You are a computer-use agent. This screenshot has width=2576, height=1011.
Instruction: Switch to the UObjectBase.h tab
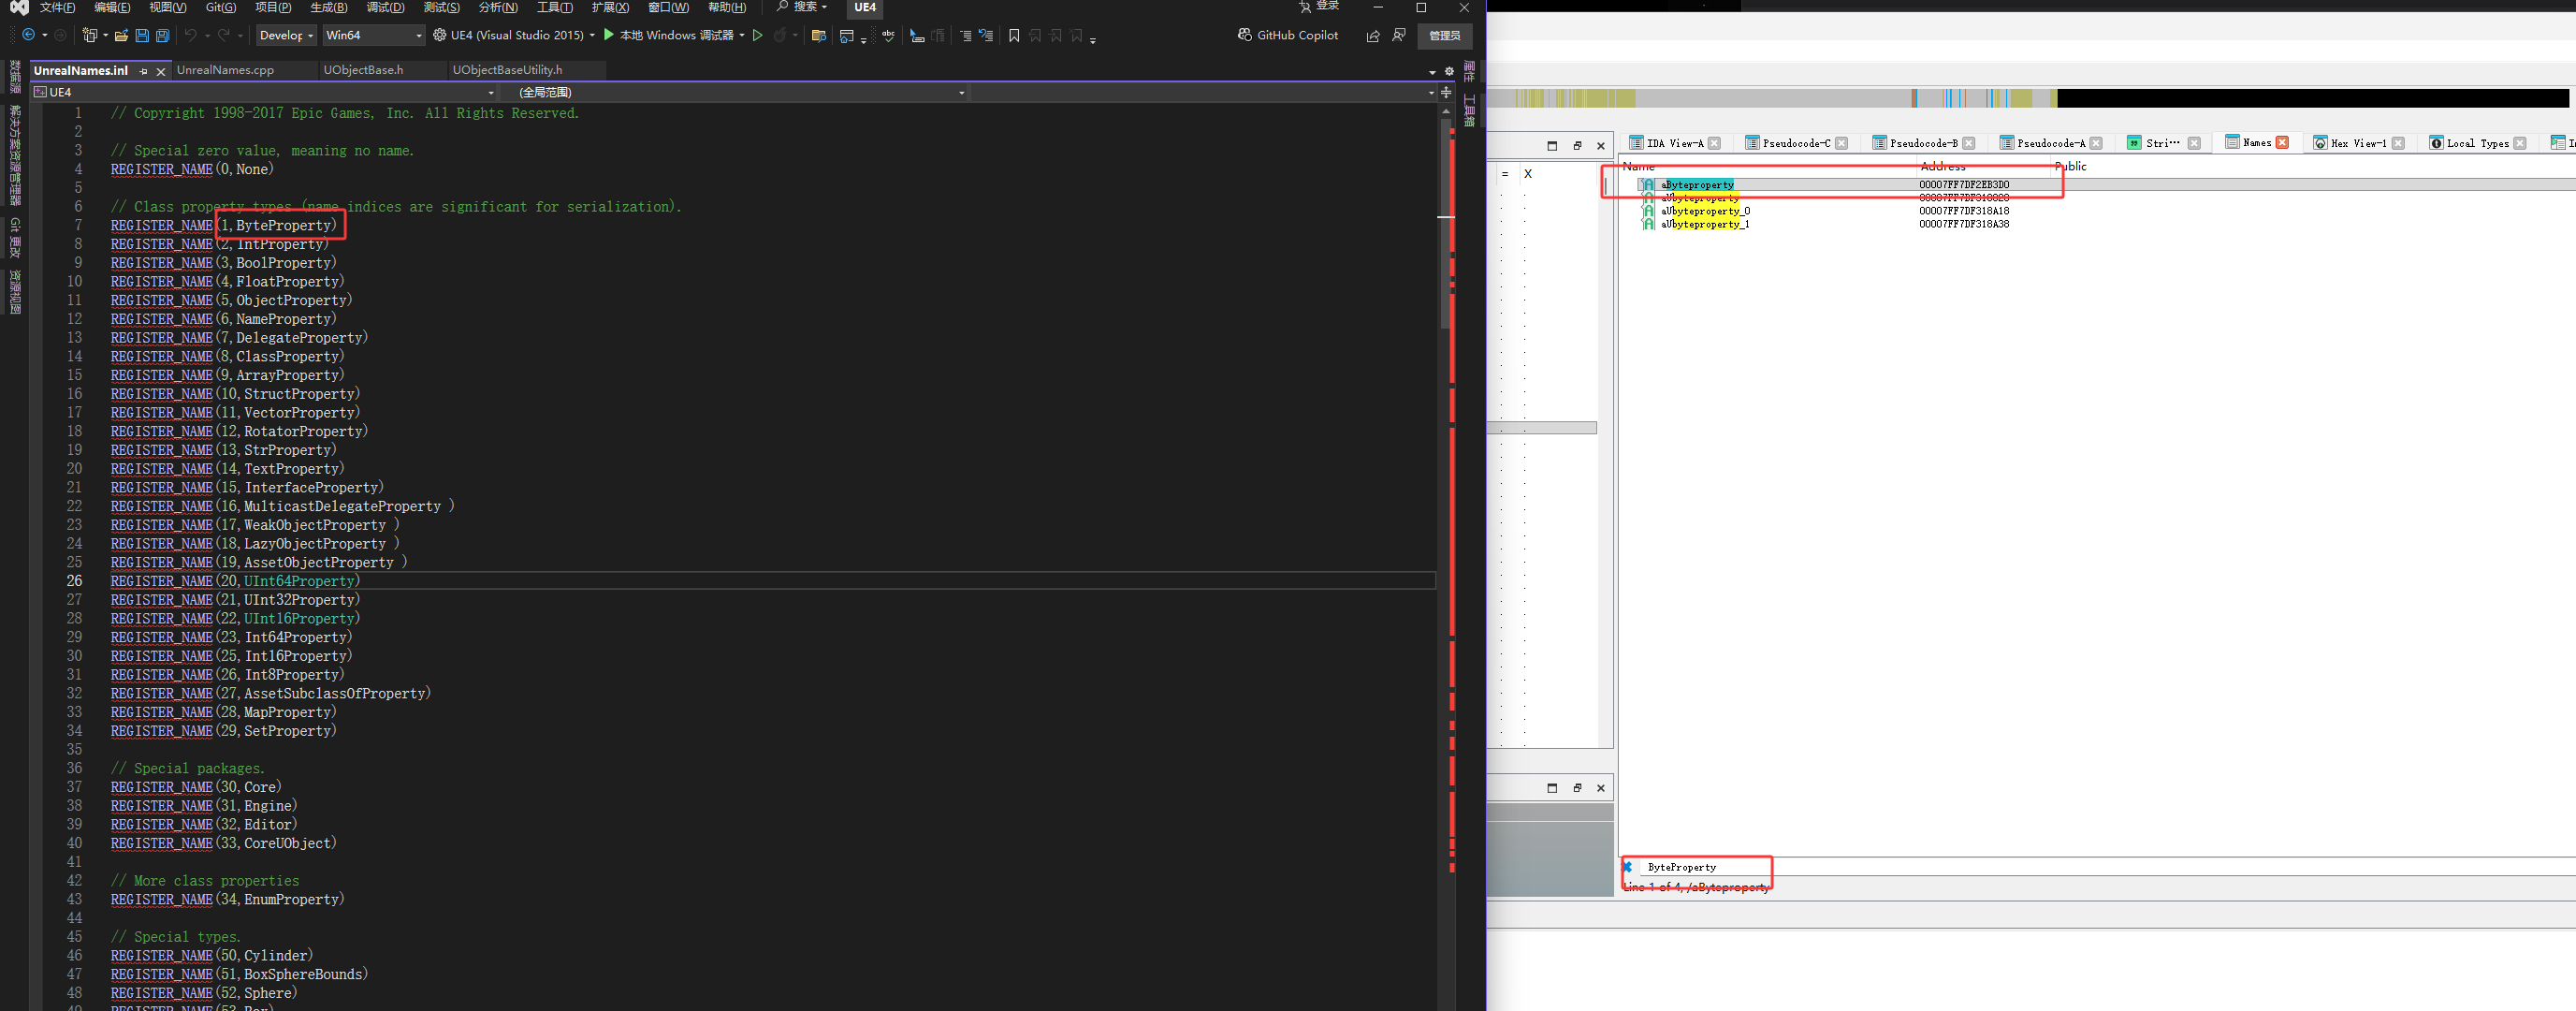[363, 70]
